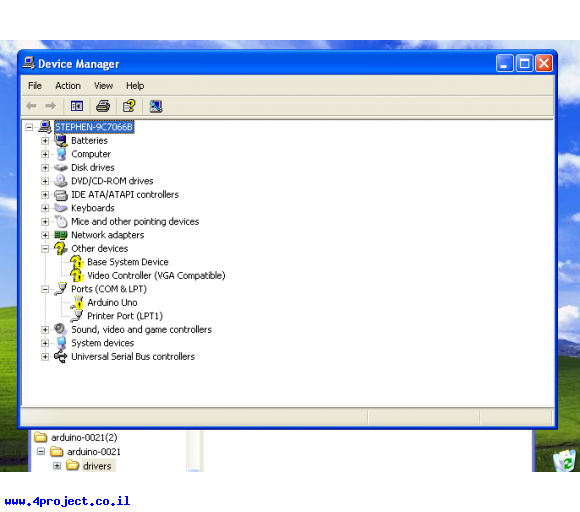The image size is (580, 512).
Task: Select the STEPHEN-9C7066B computer root node
Action: (94, 127)
